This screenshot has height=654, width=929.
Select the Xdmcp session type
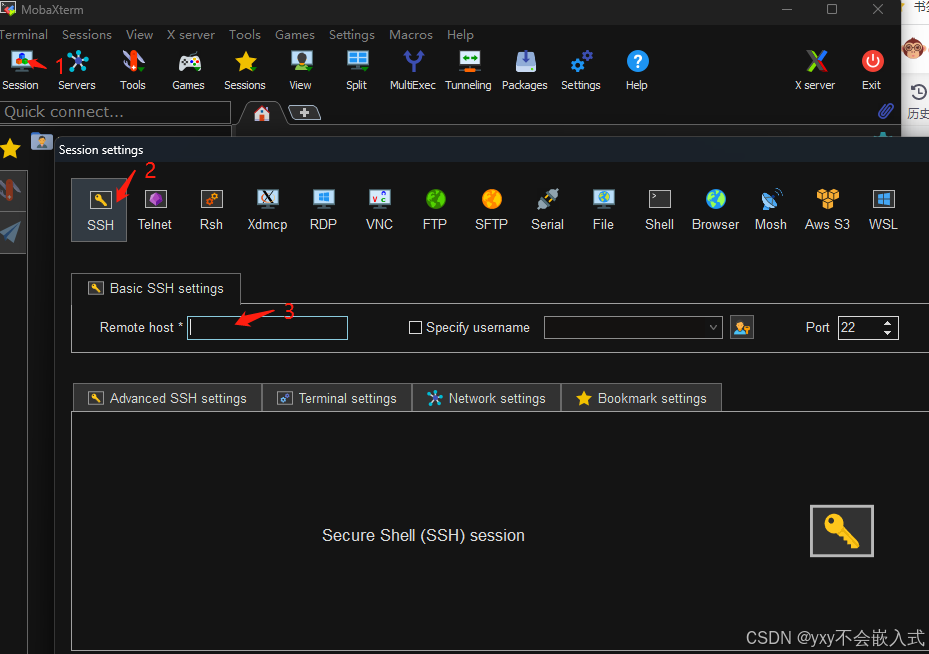(267, 210)
